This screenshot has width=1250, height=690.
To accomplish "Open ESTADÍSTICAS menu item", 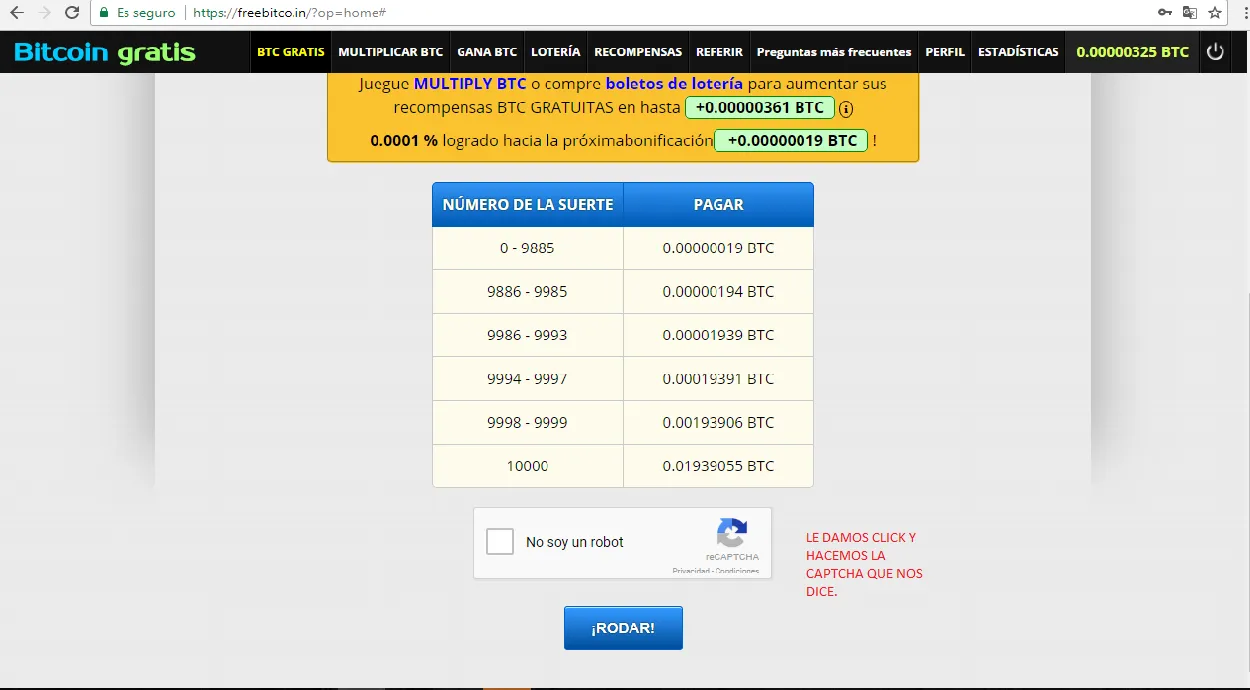I will coord(1018,52).
